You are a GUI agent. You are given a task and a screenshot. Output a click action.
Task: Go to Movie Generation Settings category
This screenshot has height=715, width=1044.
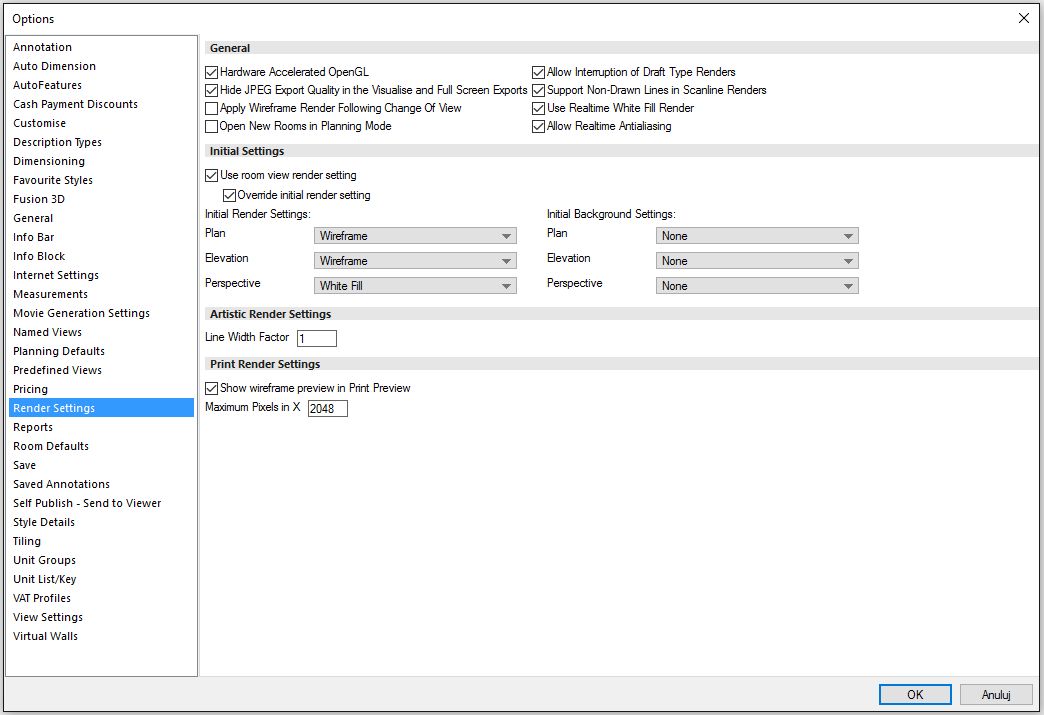point(81,313)
